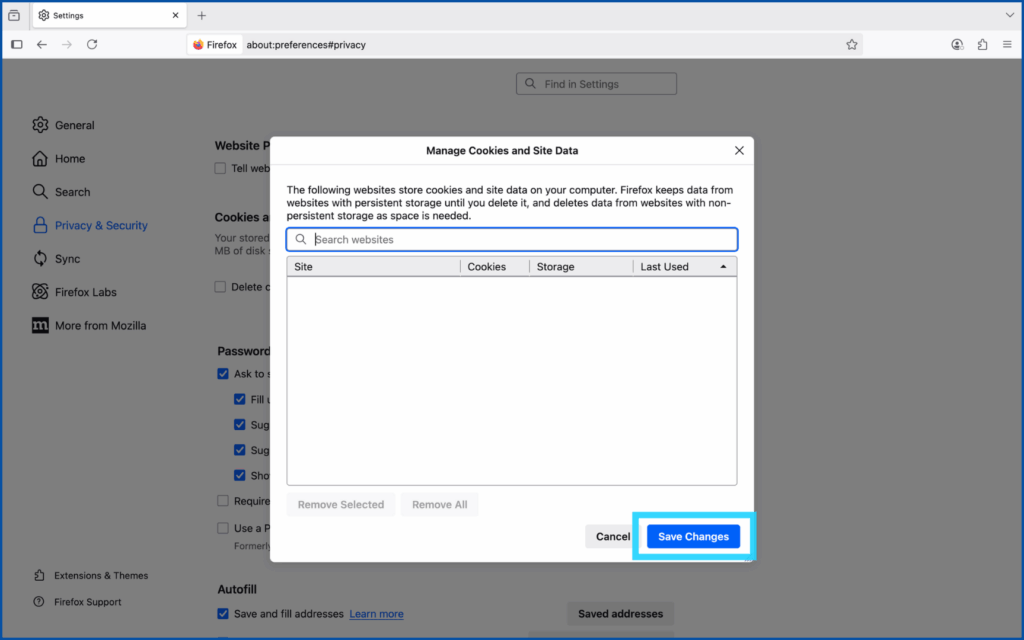This screenshot has height=640, width=1024.
Task: Sort by the Last Used column arrow
Action: 723,267
